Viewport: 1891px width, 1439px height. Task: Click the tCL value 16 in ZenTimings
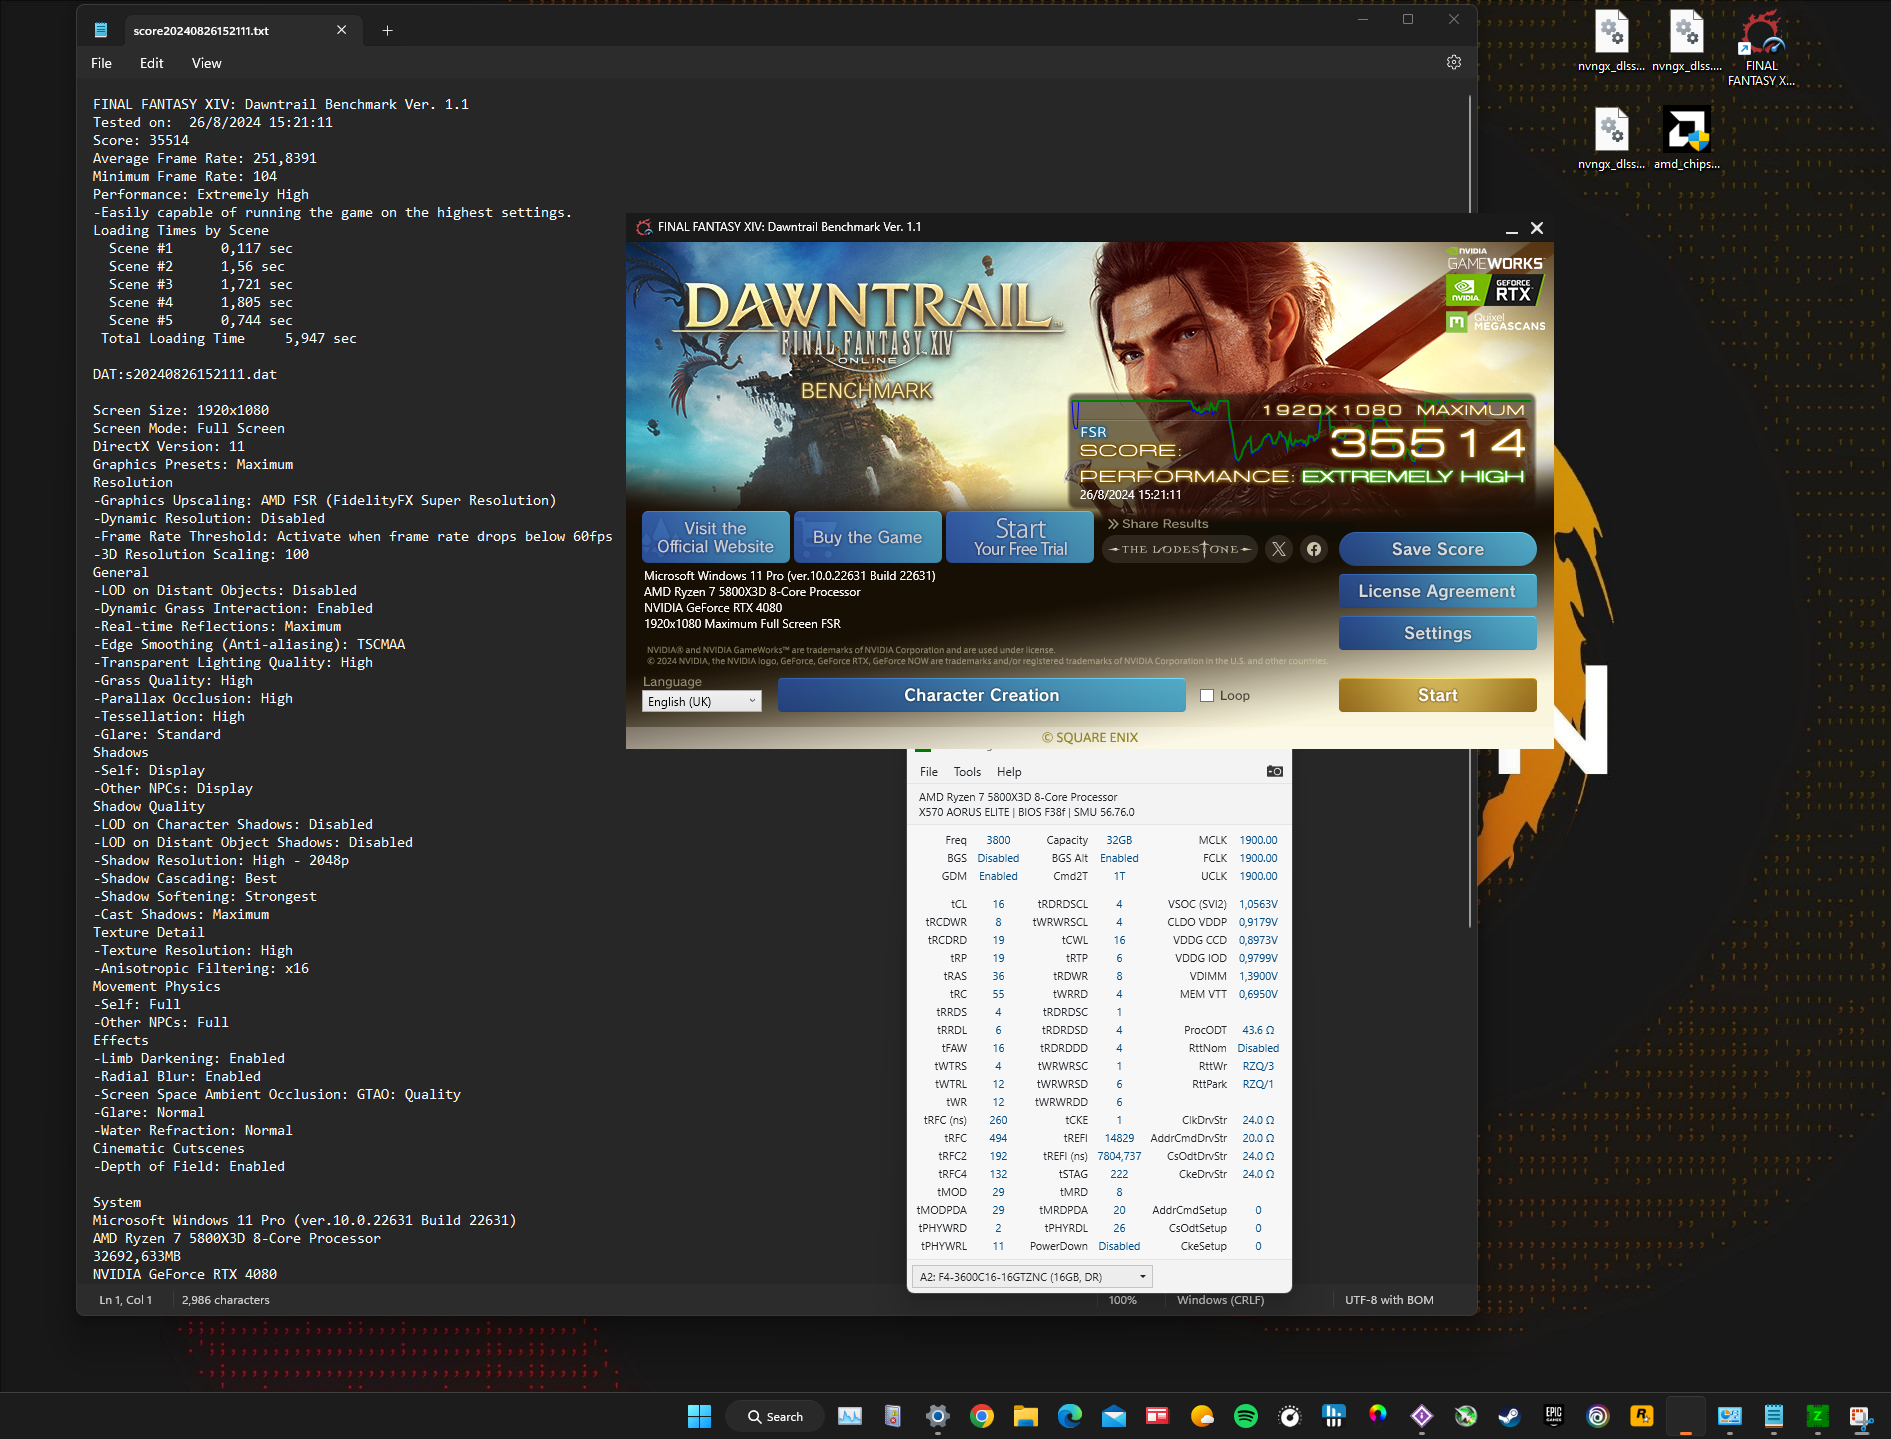coord(998,904)
